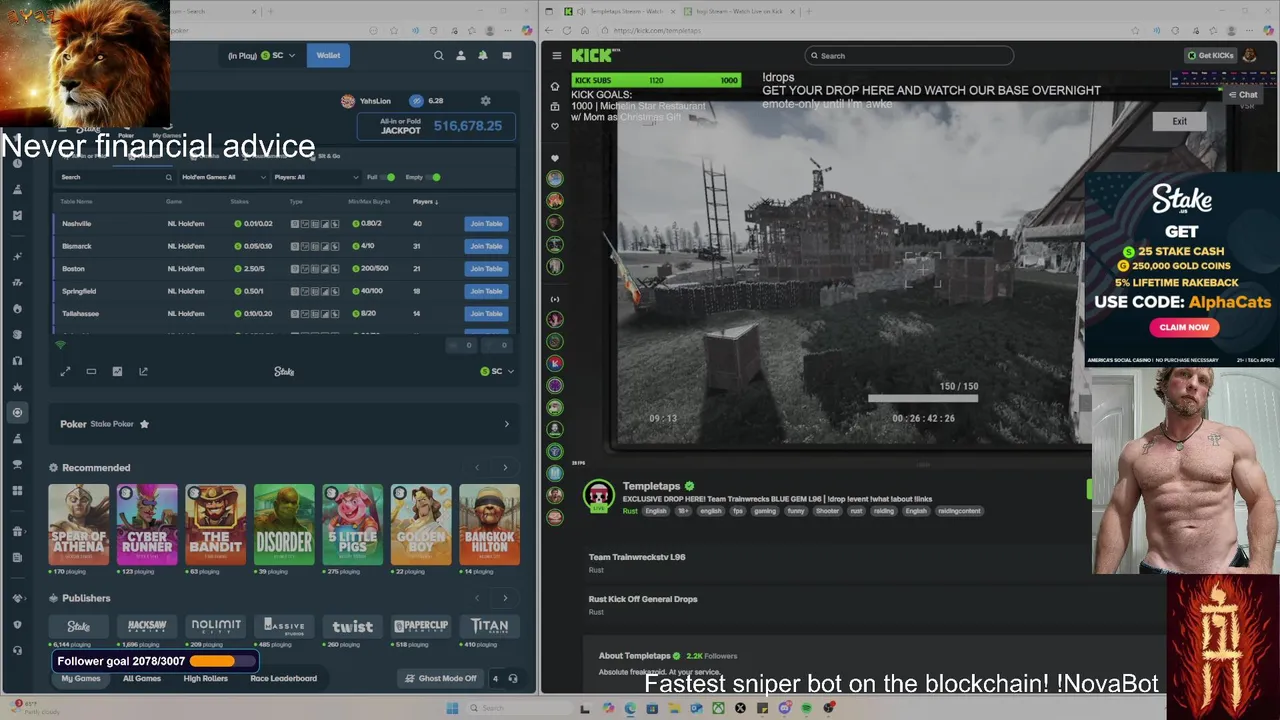Image resolution: width=1280 pixels, height=720 pixels.
Task: Open Hold'em Games: All dropdown
Action: click(x=224, y=177)
